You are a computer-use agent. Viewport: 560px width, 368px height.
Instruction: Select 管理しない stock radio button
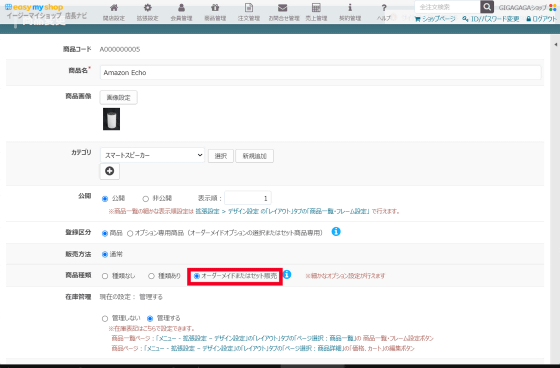click(105, 318)
